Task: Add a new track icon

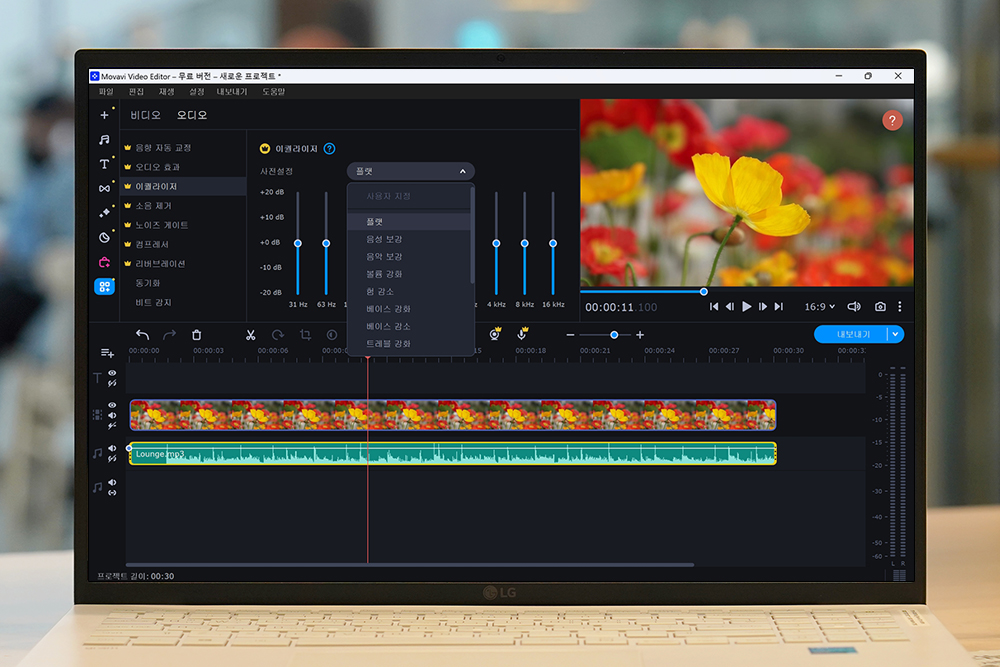Action: [x=107, y=353]
